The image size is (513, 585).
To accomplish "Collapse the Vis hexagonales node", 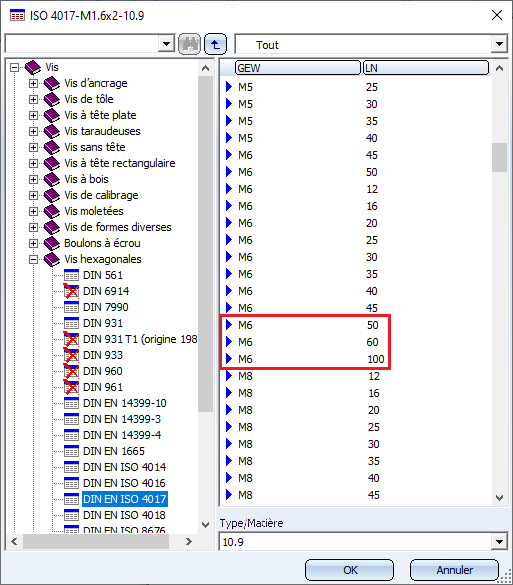I will [x=33, y=260].
